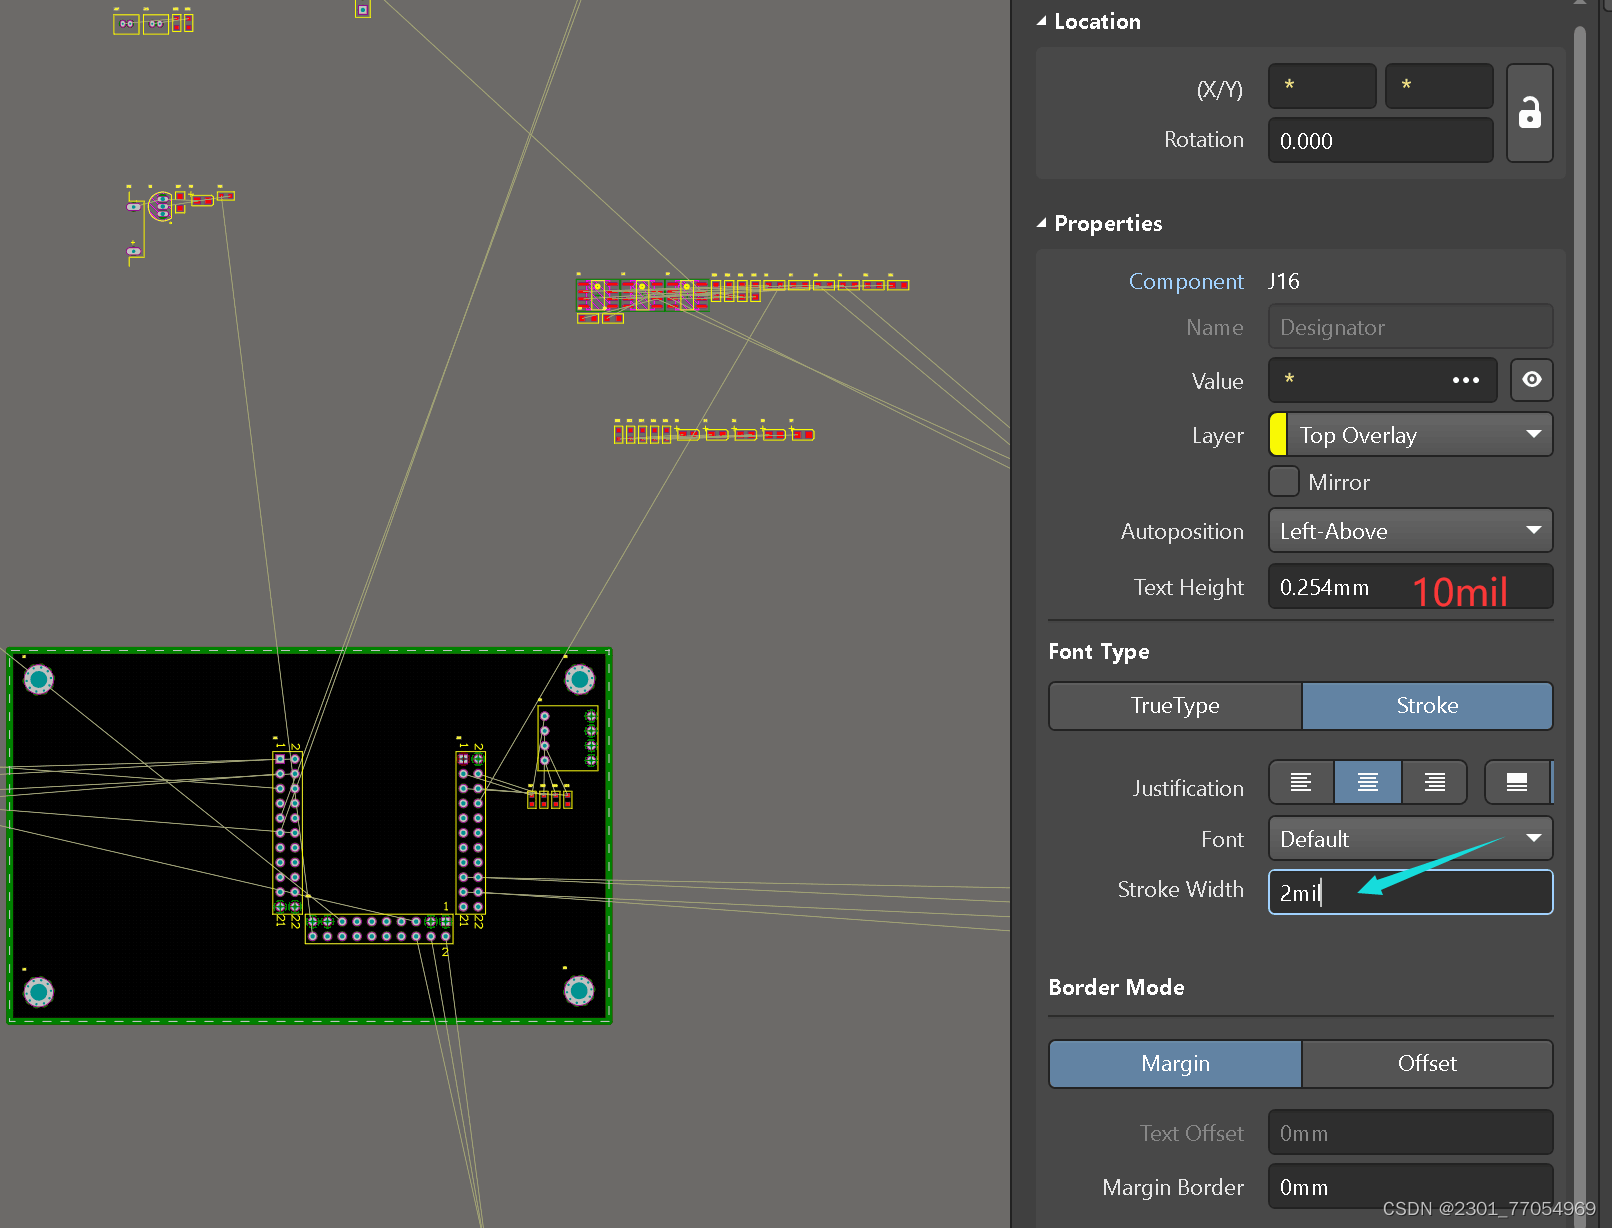Switch font type to TrueType
This screenshot has height=1228, width=1612.
tap(1175, 705)
